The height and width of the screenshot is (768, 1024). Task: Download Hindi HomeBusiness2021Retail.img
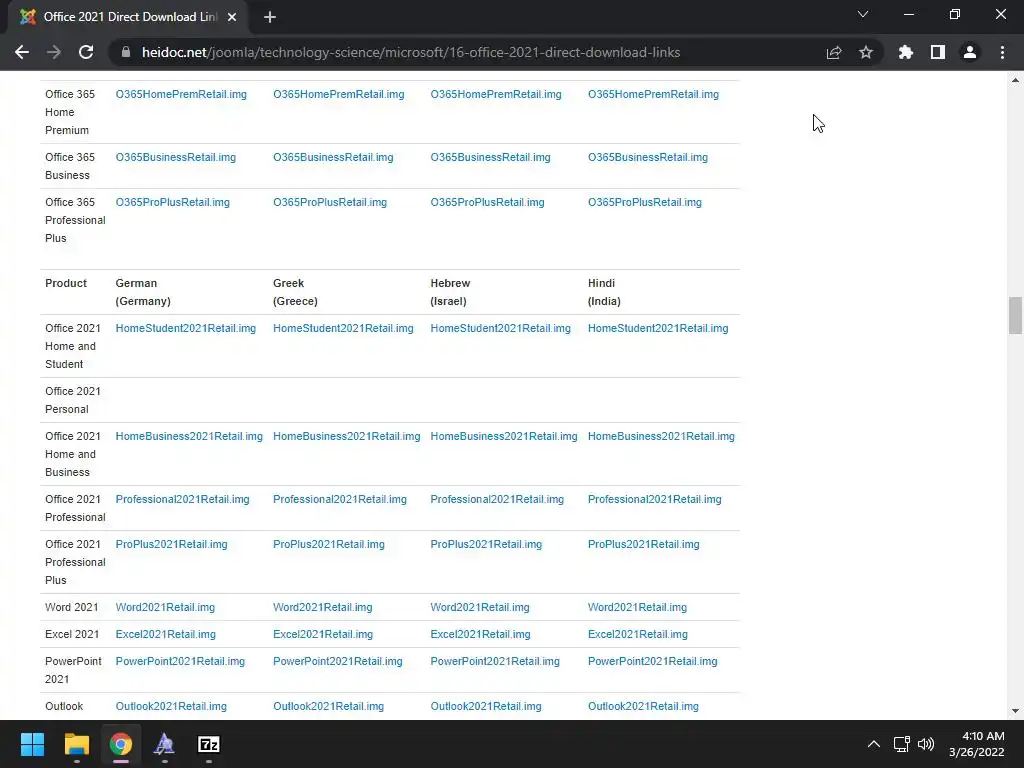tap(661, 436)
